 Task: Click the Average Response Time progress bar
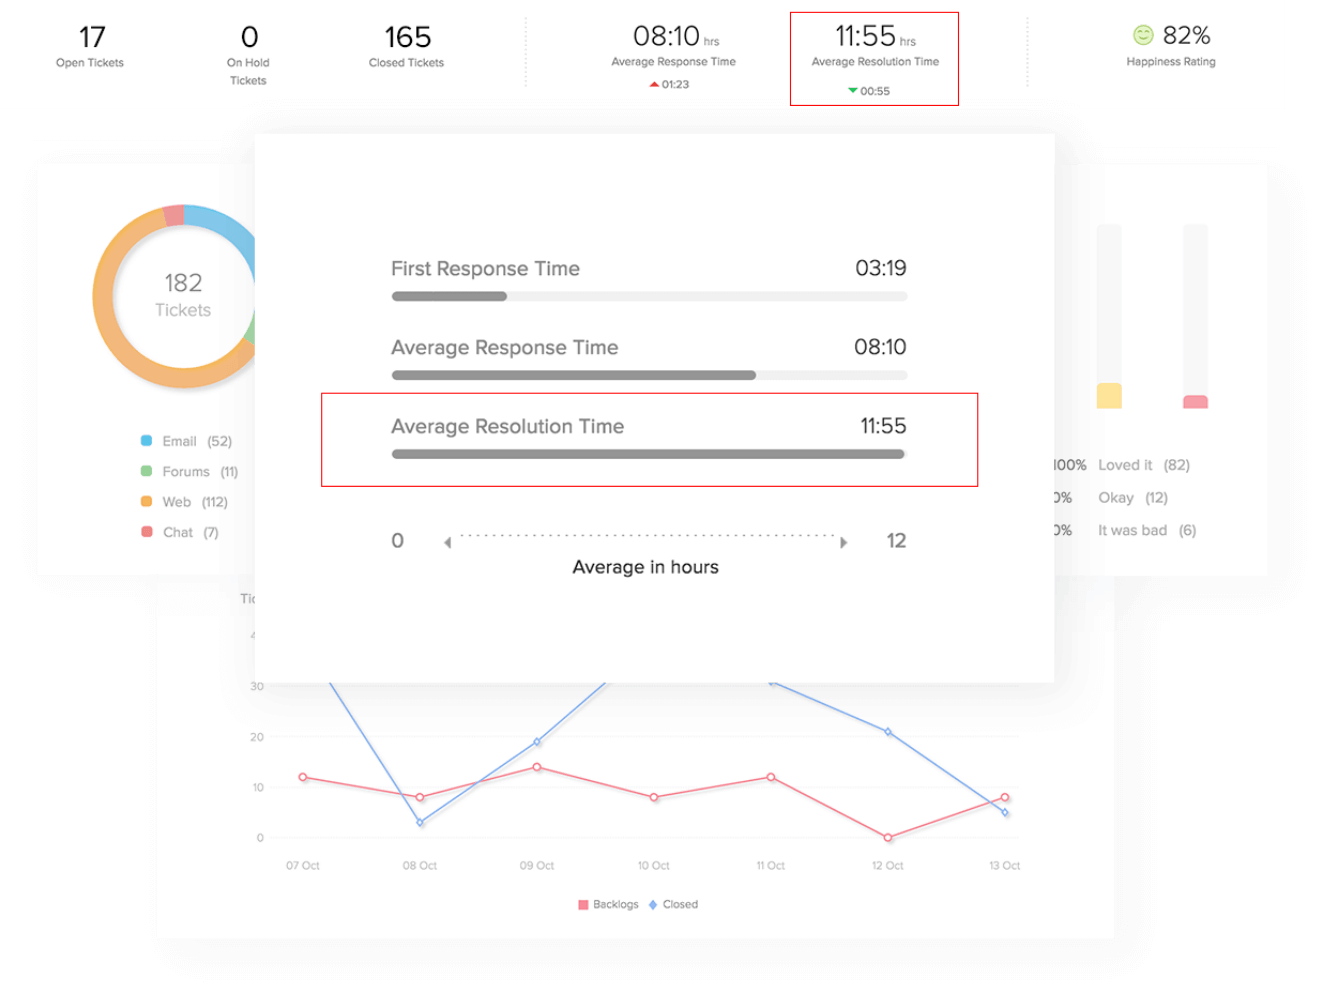pyautogui.click(x=649, y=375)
